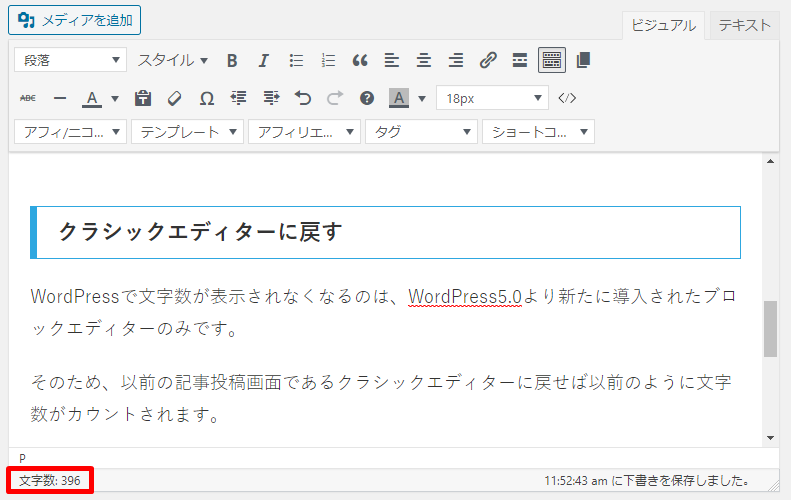Click the メディアを追加 button

(x=76, y=19)
